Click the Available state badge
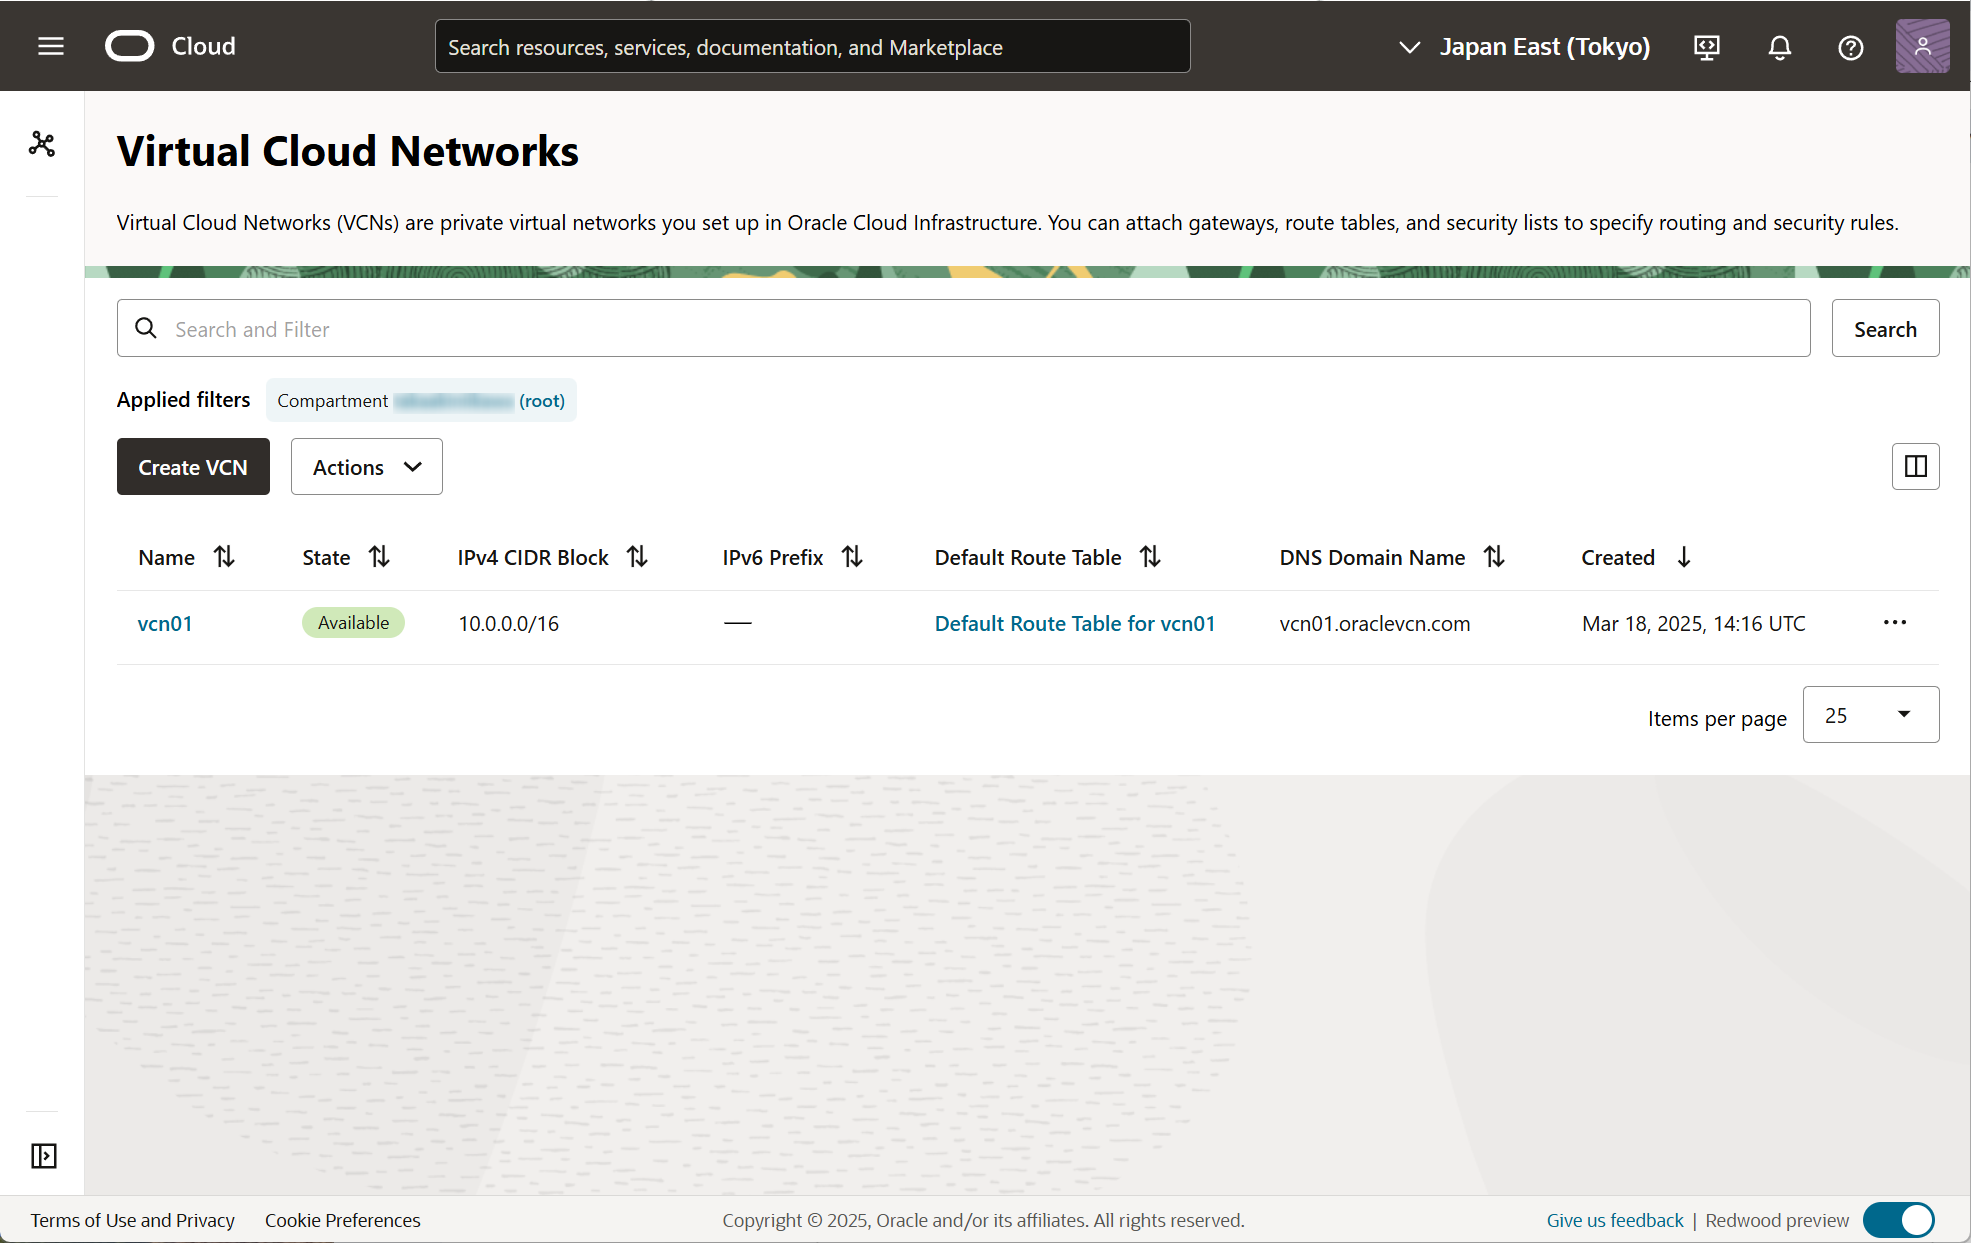 (x=353, y=622)
